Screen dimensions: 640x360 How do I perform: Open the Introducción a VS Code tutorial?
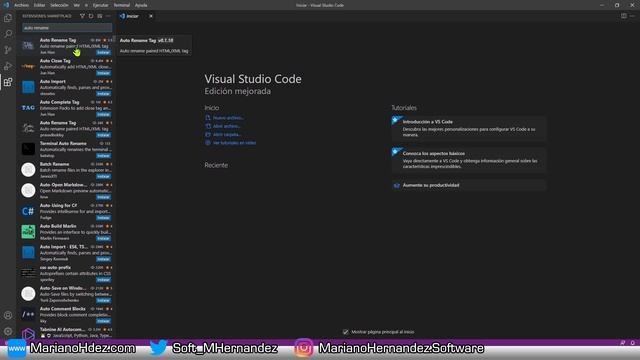coord(469,129)
